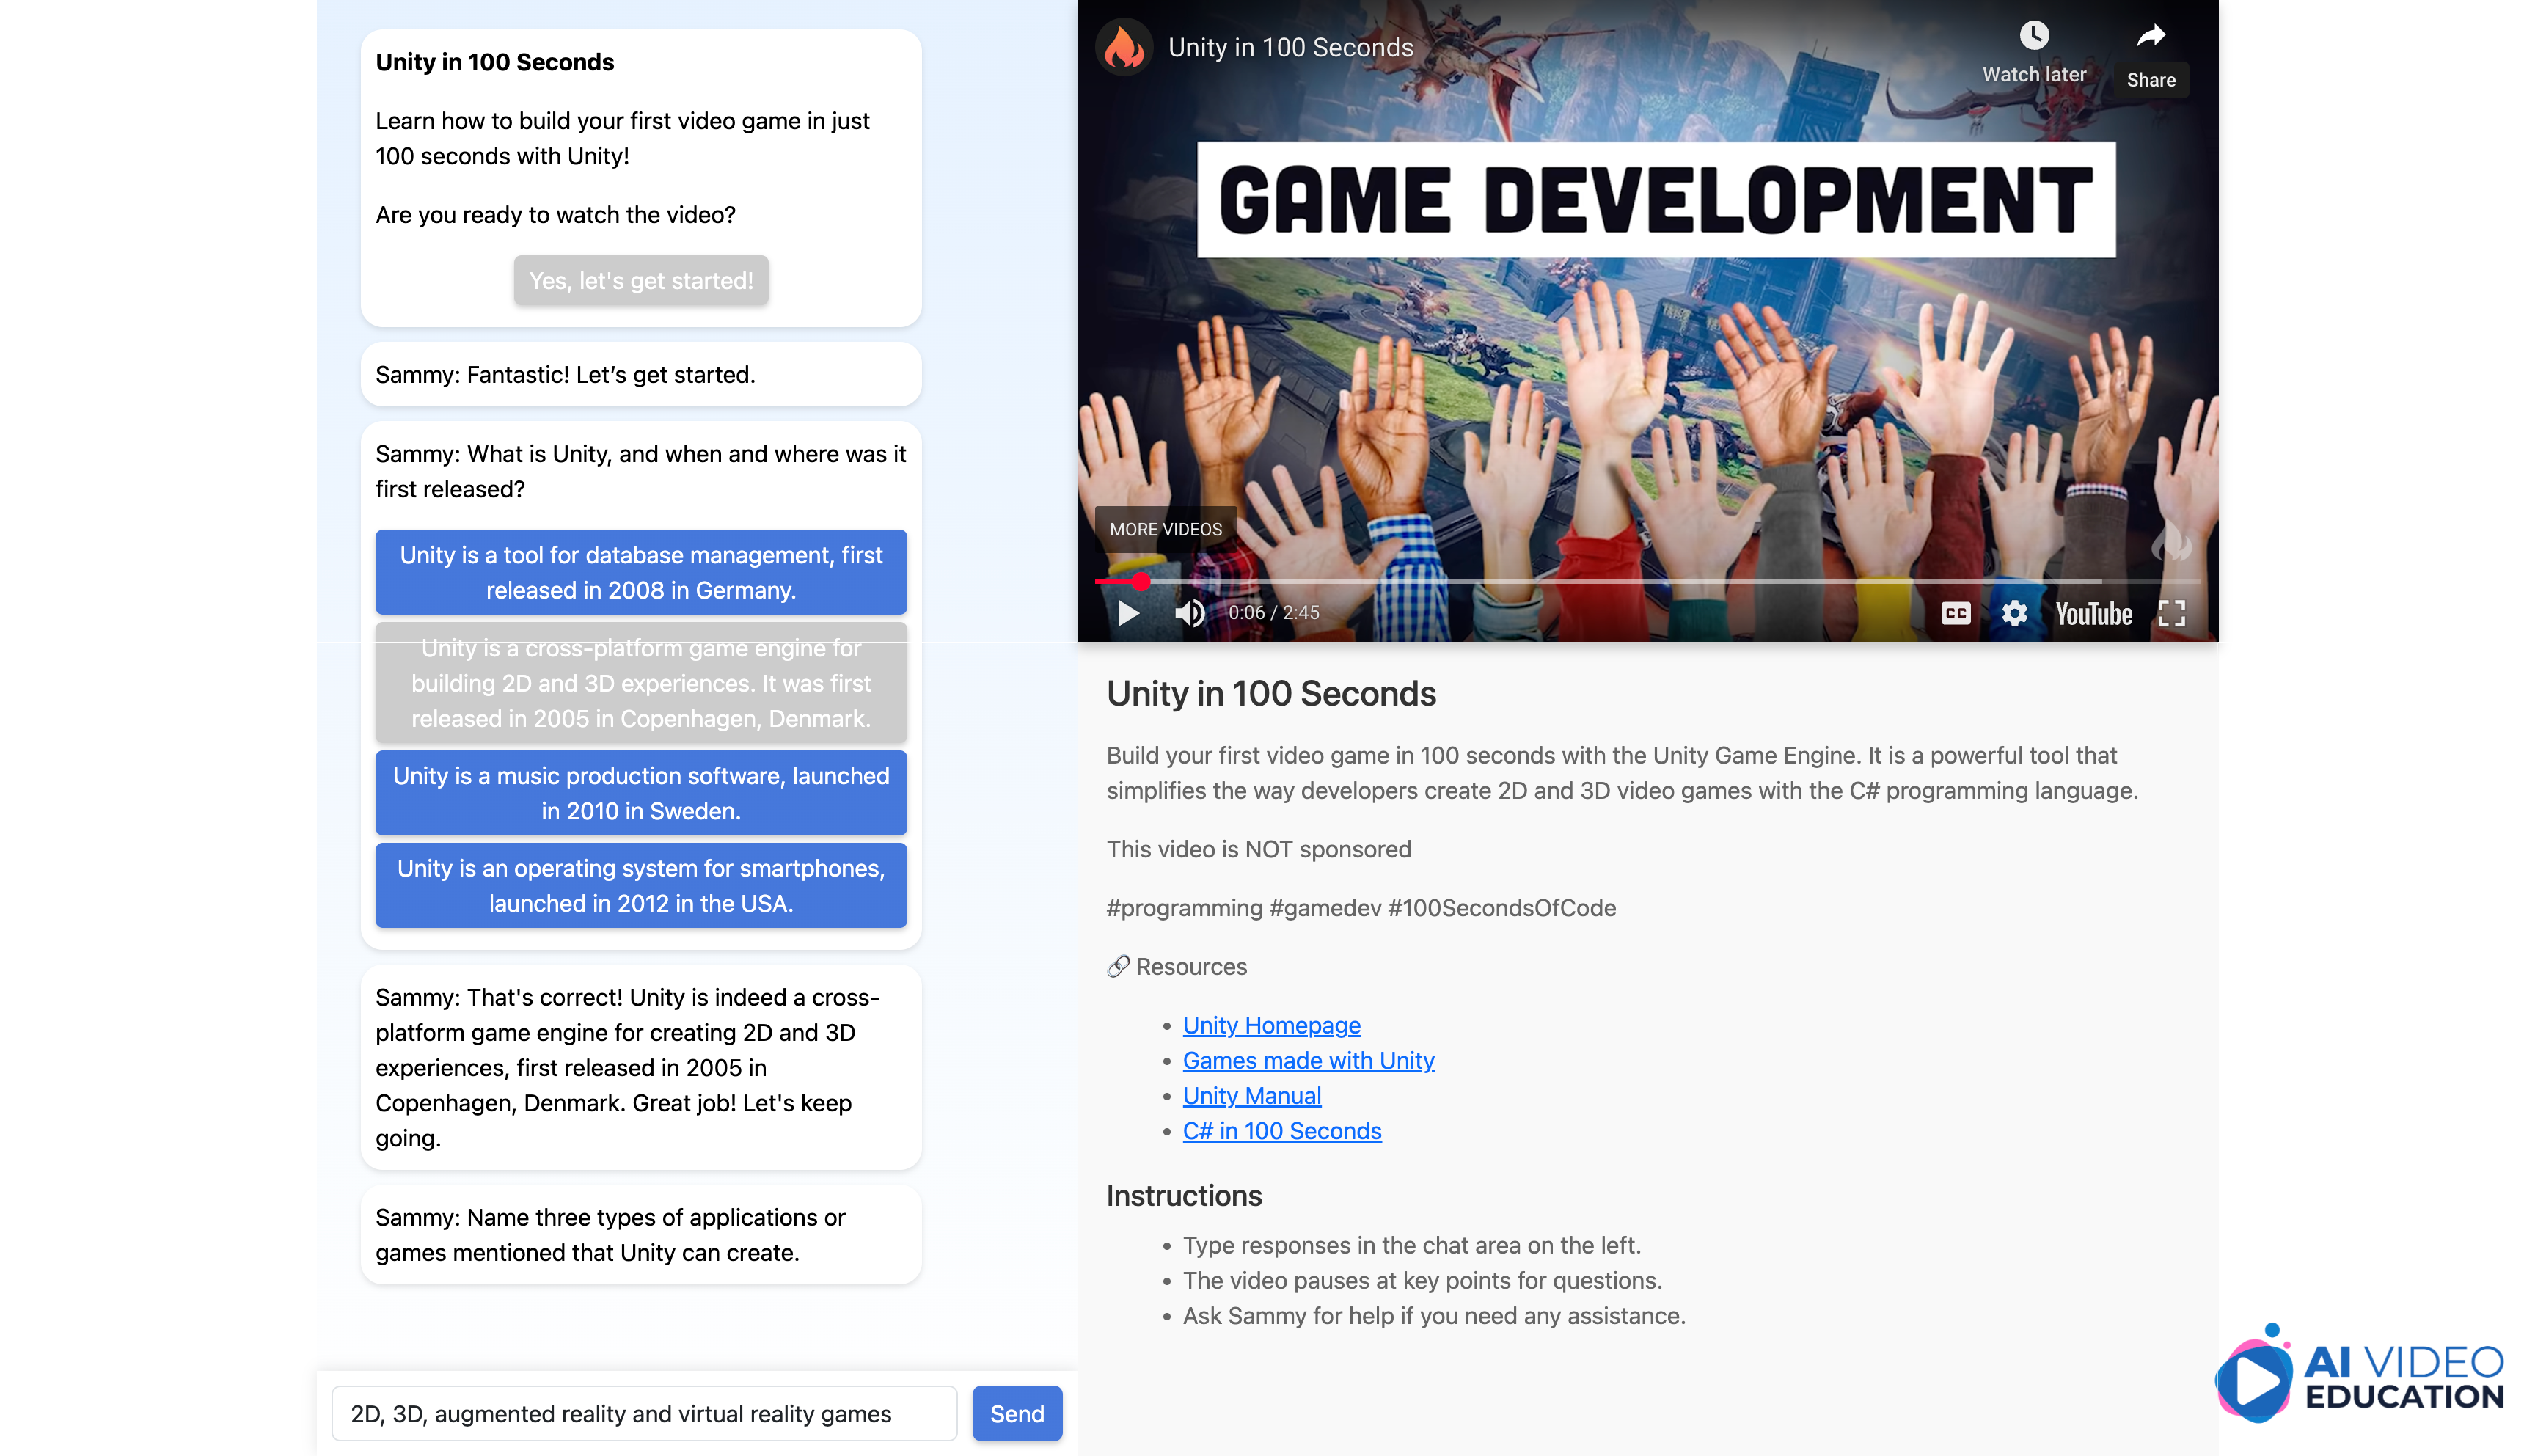Save the video to Watch later
The height and width of the screenshot is (1456, 2535).
[x=2034, y=36]
